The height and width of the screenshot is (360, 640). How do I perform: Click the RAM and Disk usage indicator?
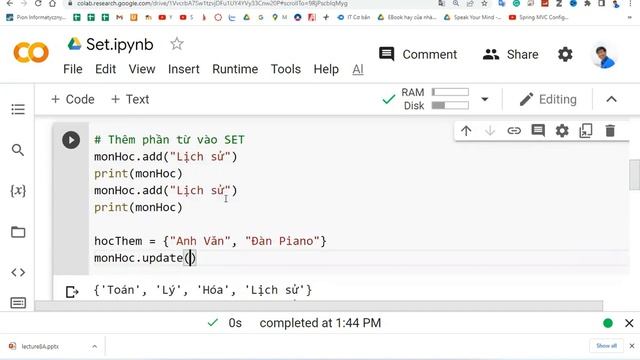tap(435, 99)
